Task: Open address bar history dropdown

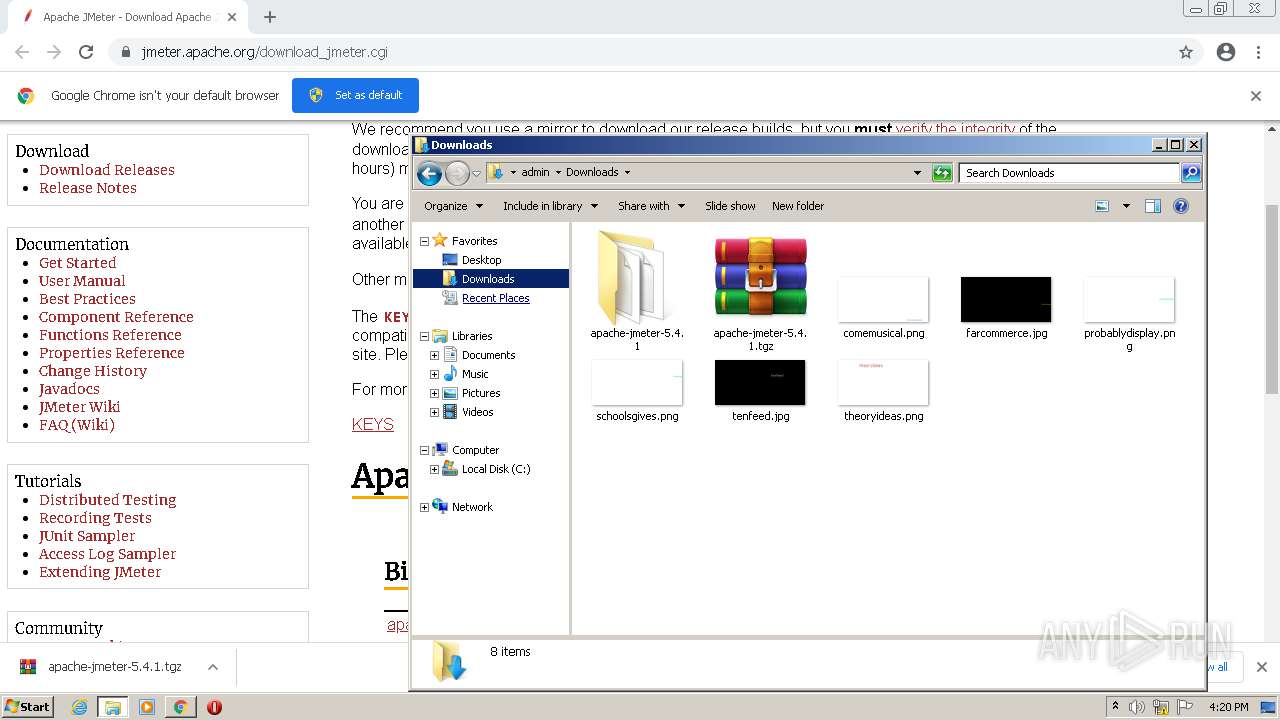Action: point(917,173)
